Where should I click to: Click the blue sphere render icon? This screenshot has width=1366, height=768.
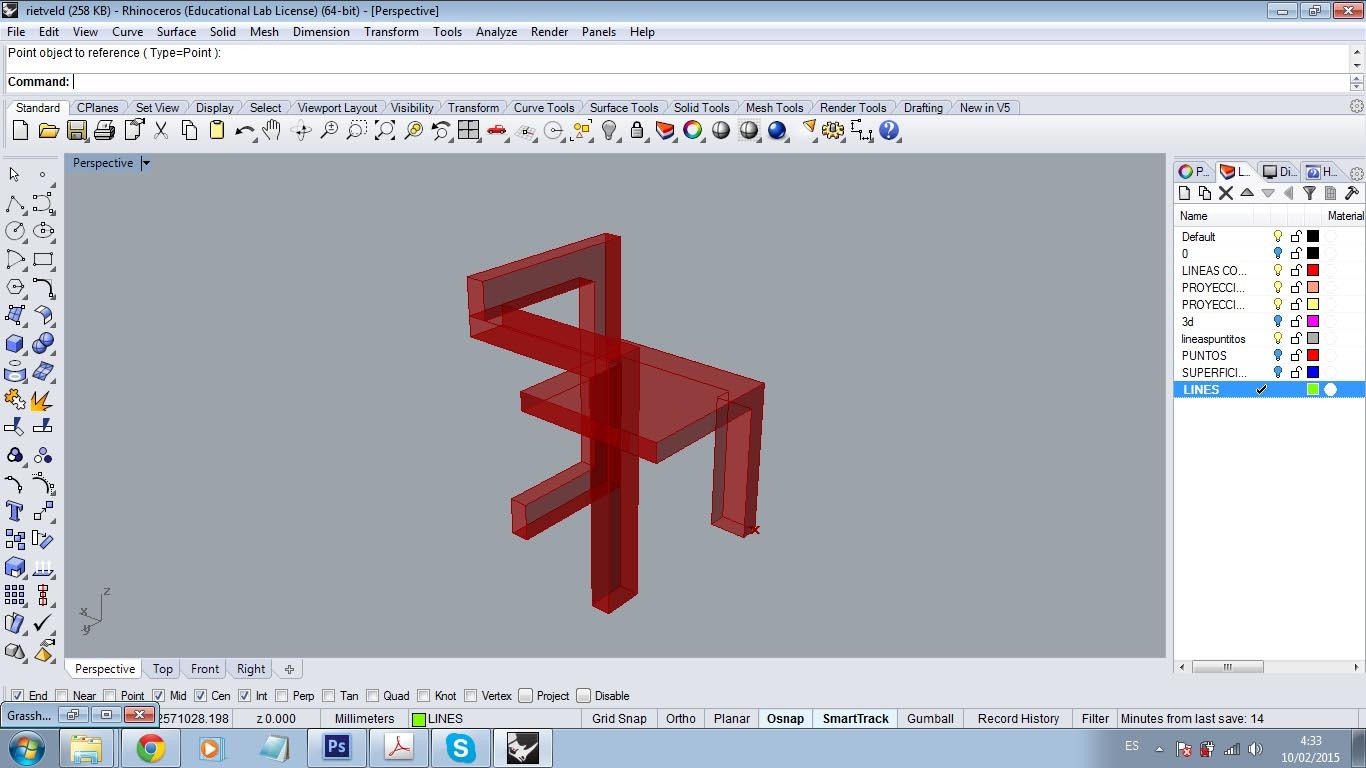[777, 130]
